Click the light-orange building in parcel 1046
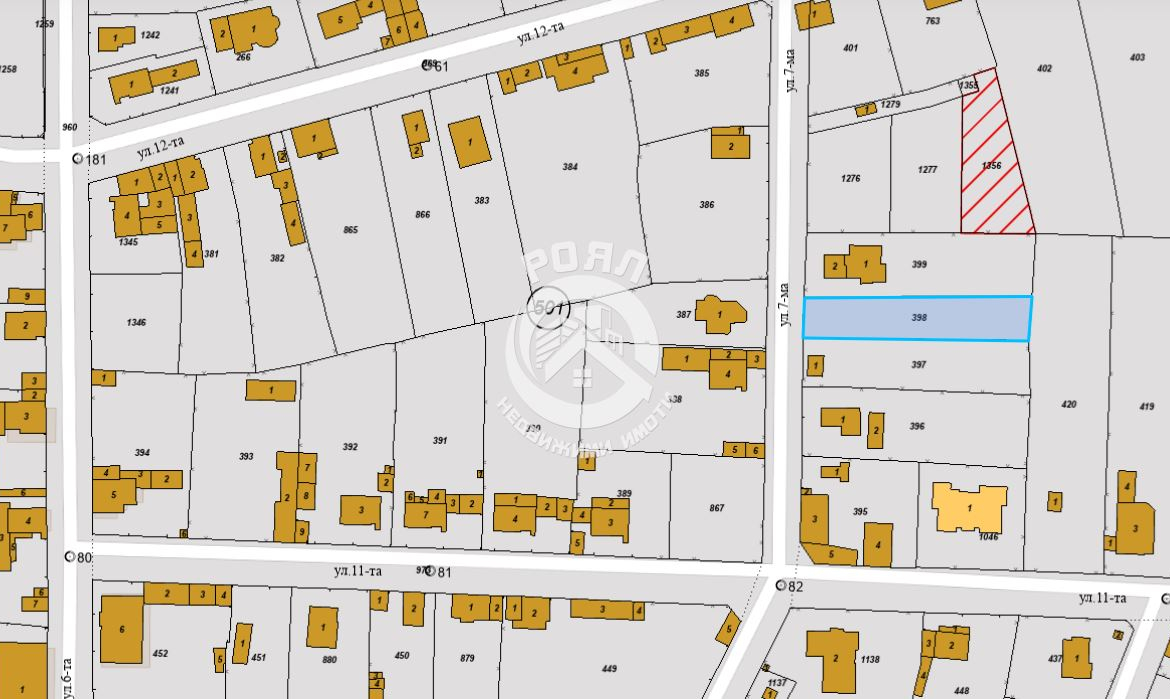Image resolution: width=1170 pixels, height=699 pixels. 969,508
